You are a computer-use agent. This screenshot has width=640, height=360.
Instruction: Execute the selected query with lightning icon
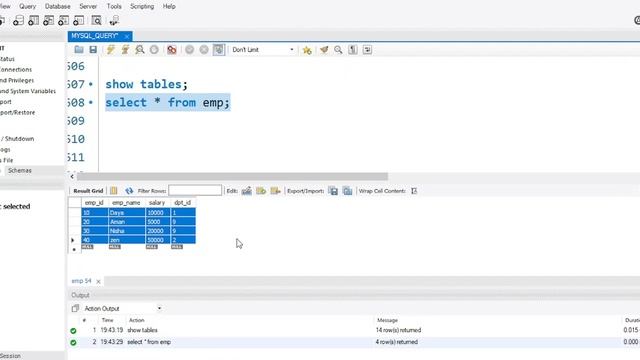click(x=111, y=50)
